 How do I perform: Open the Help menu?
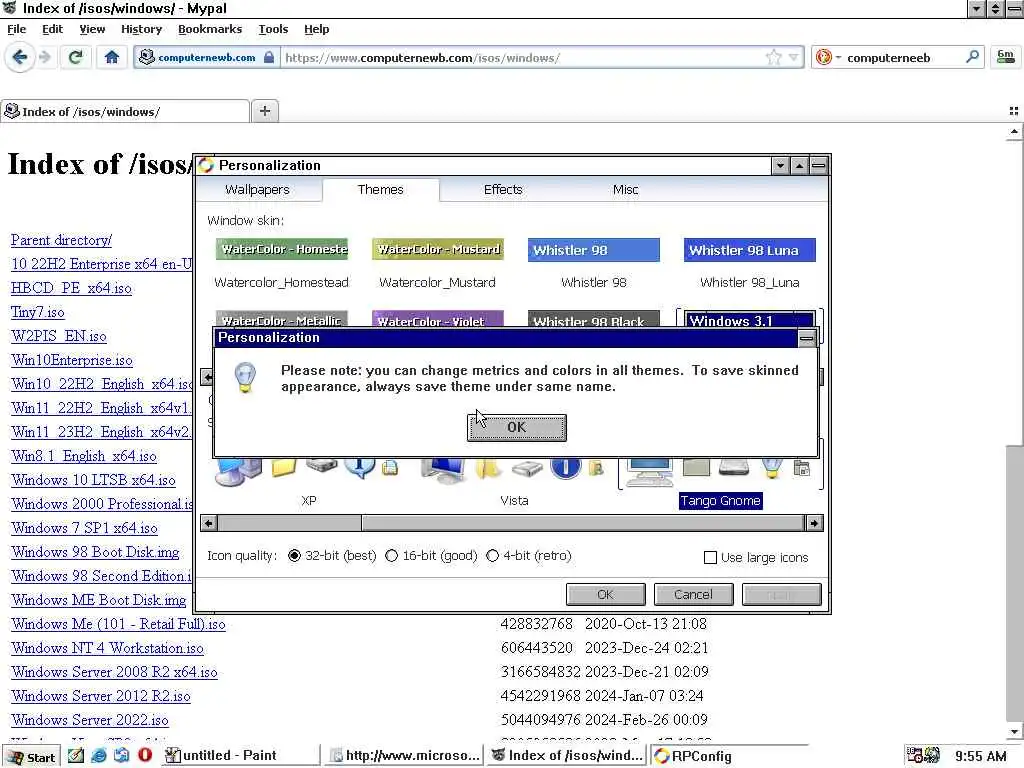tap(317, 29)
